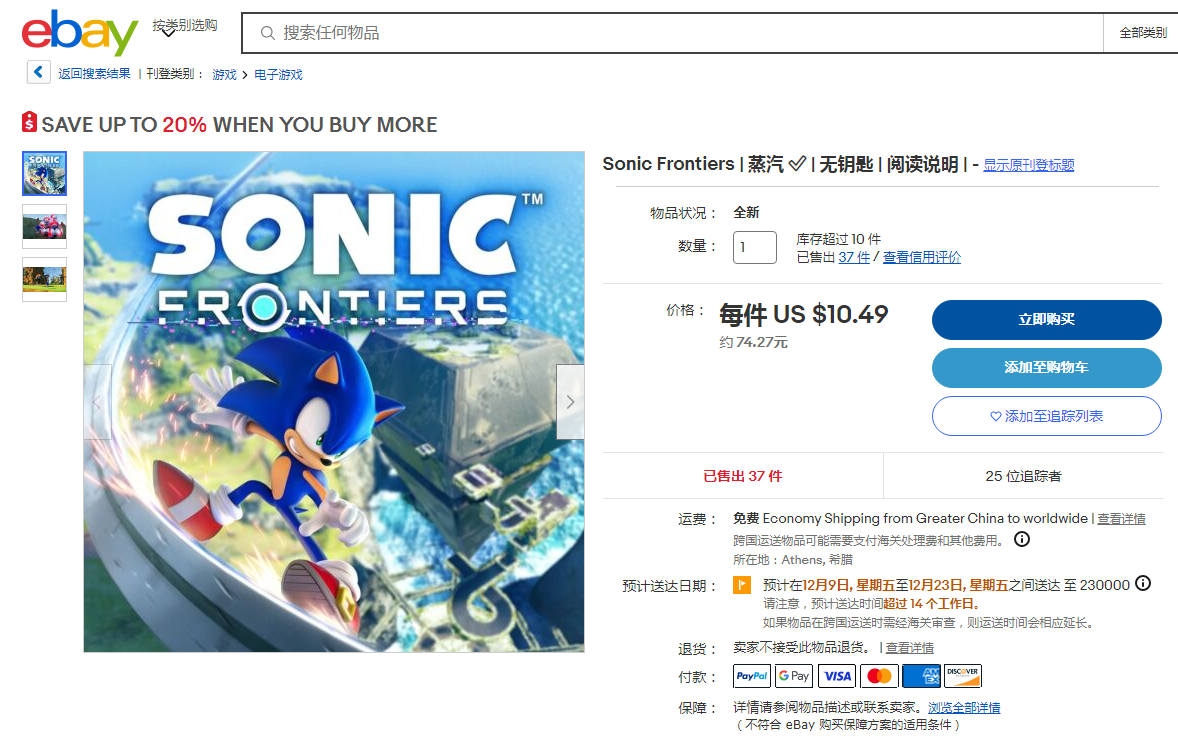Click the back arrow icon
Screen dimensions: 1178x750
coord(38,72)
